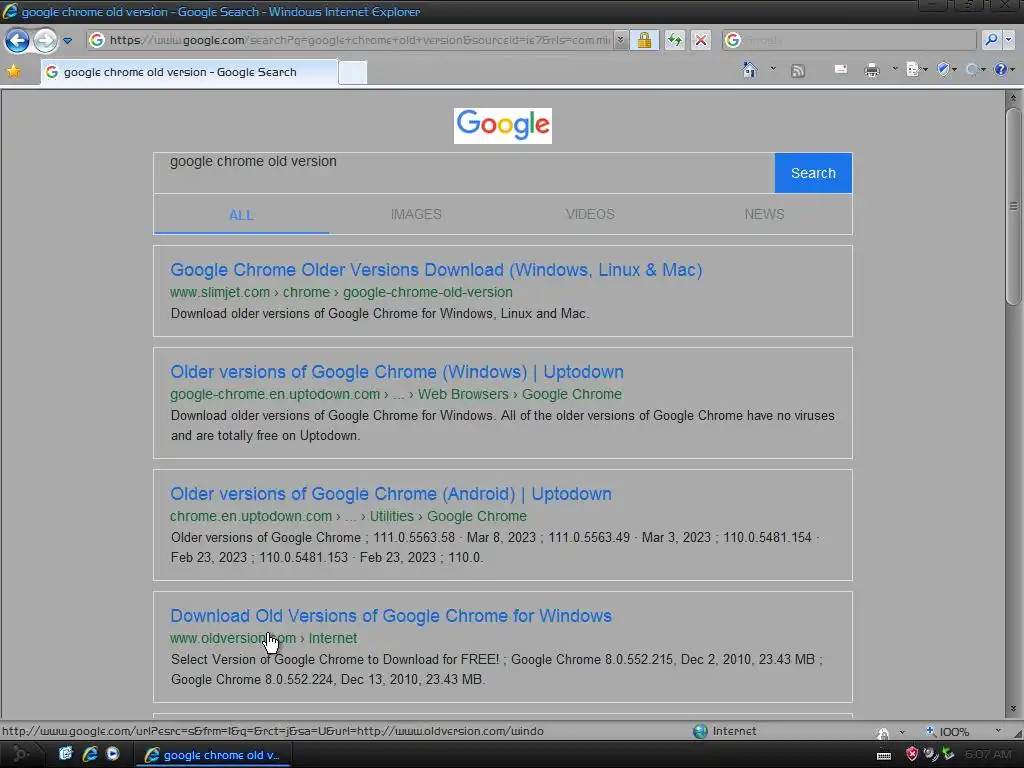Click the system clock showing 6:07 AM
1024x768 pixels.
tap(987, 755)
